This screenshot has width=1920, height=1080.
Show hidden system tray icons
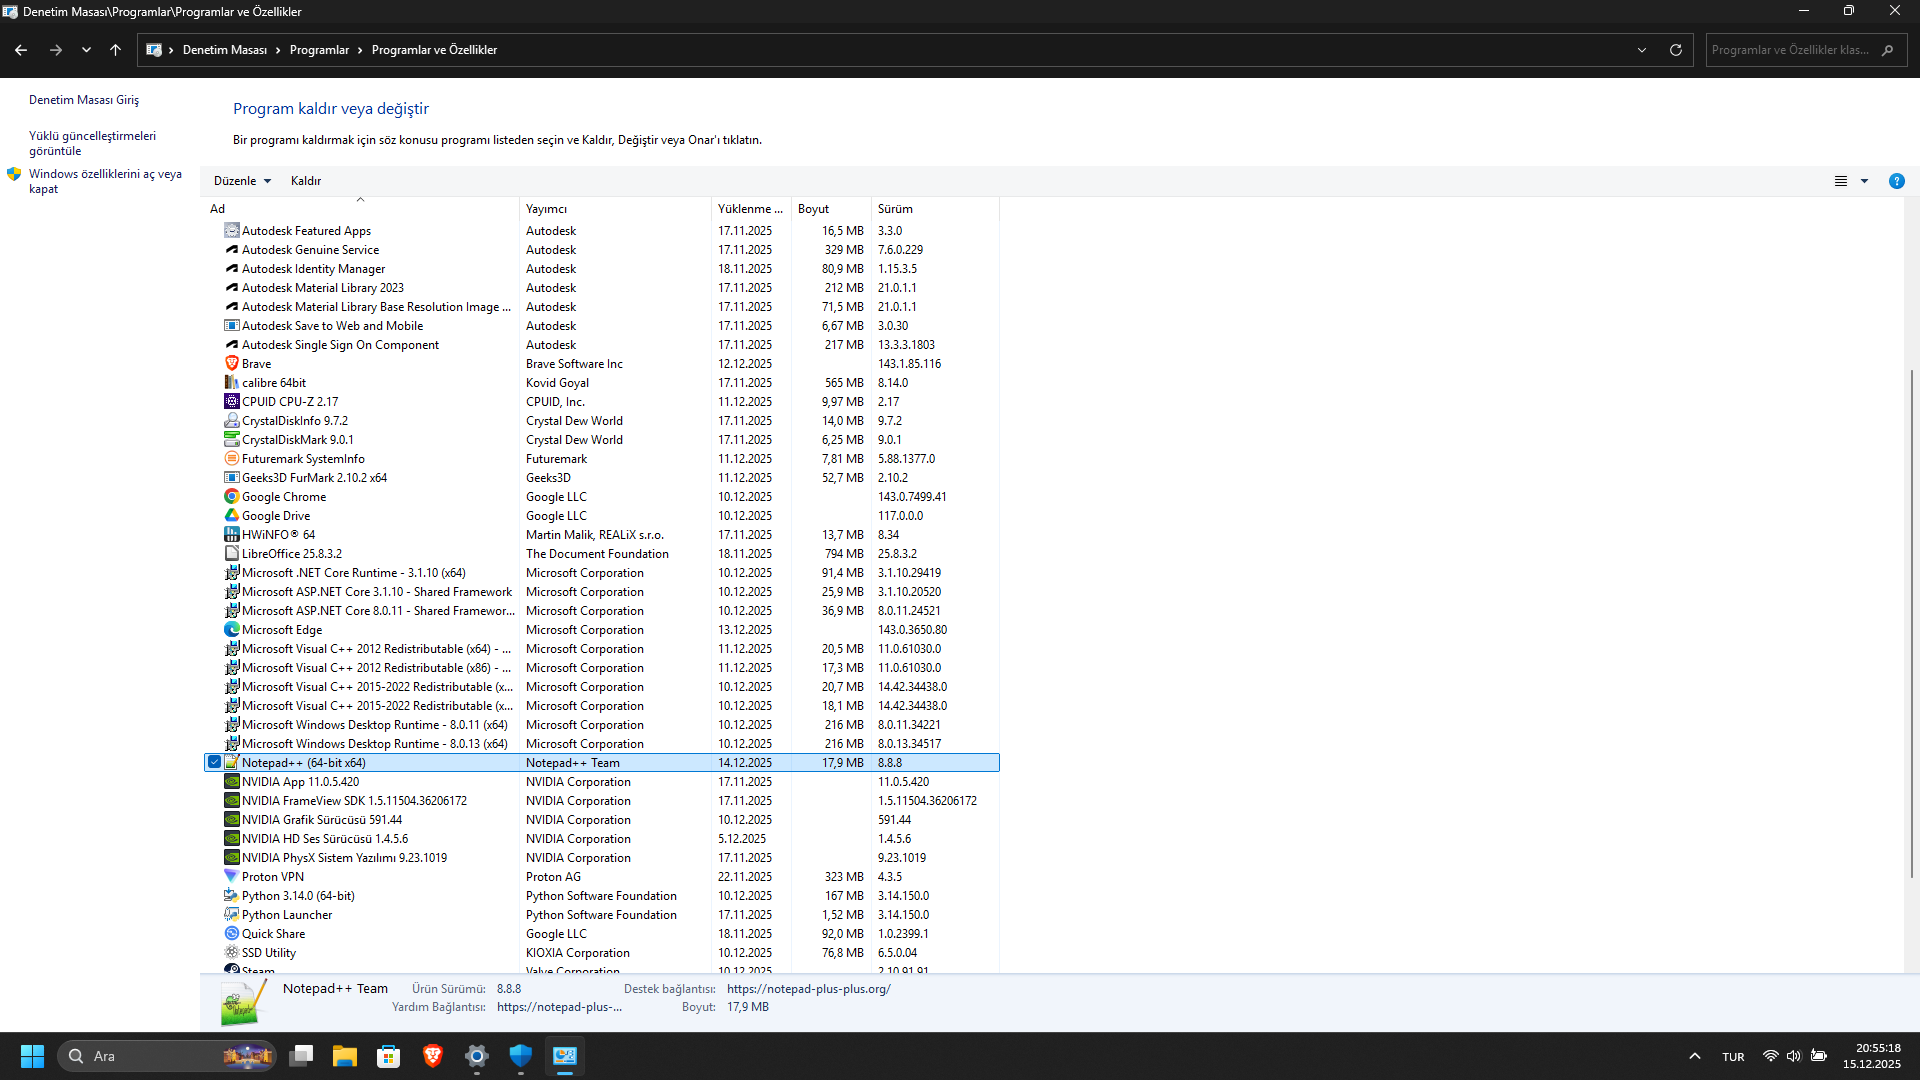coord(1694,1056)
